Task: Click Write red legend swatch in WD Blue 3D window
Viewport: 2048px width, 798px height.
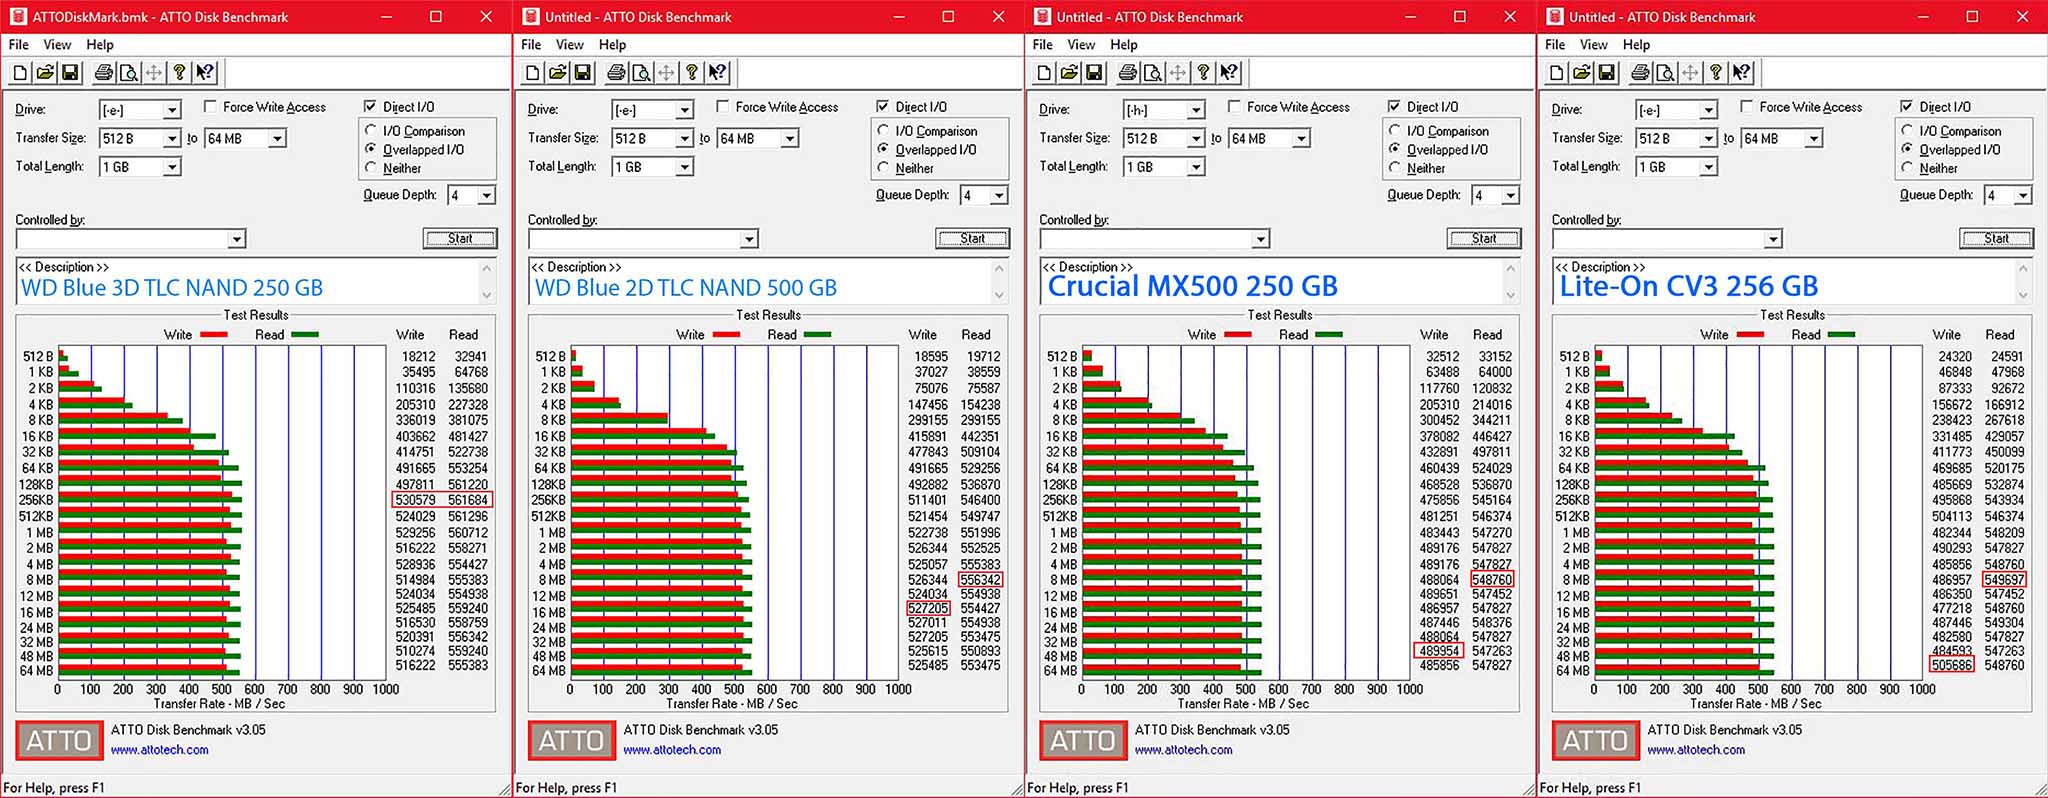Action: coord(212,335)
